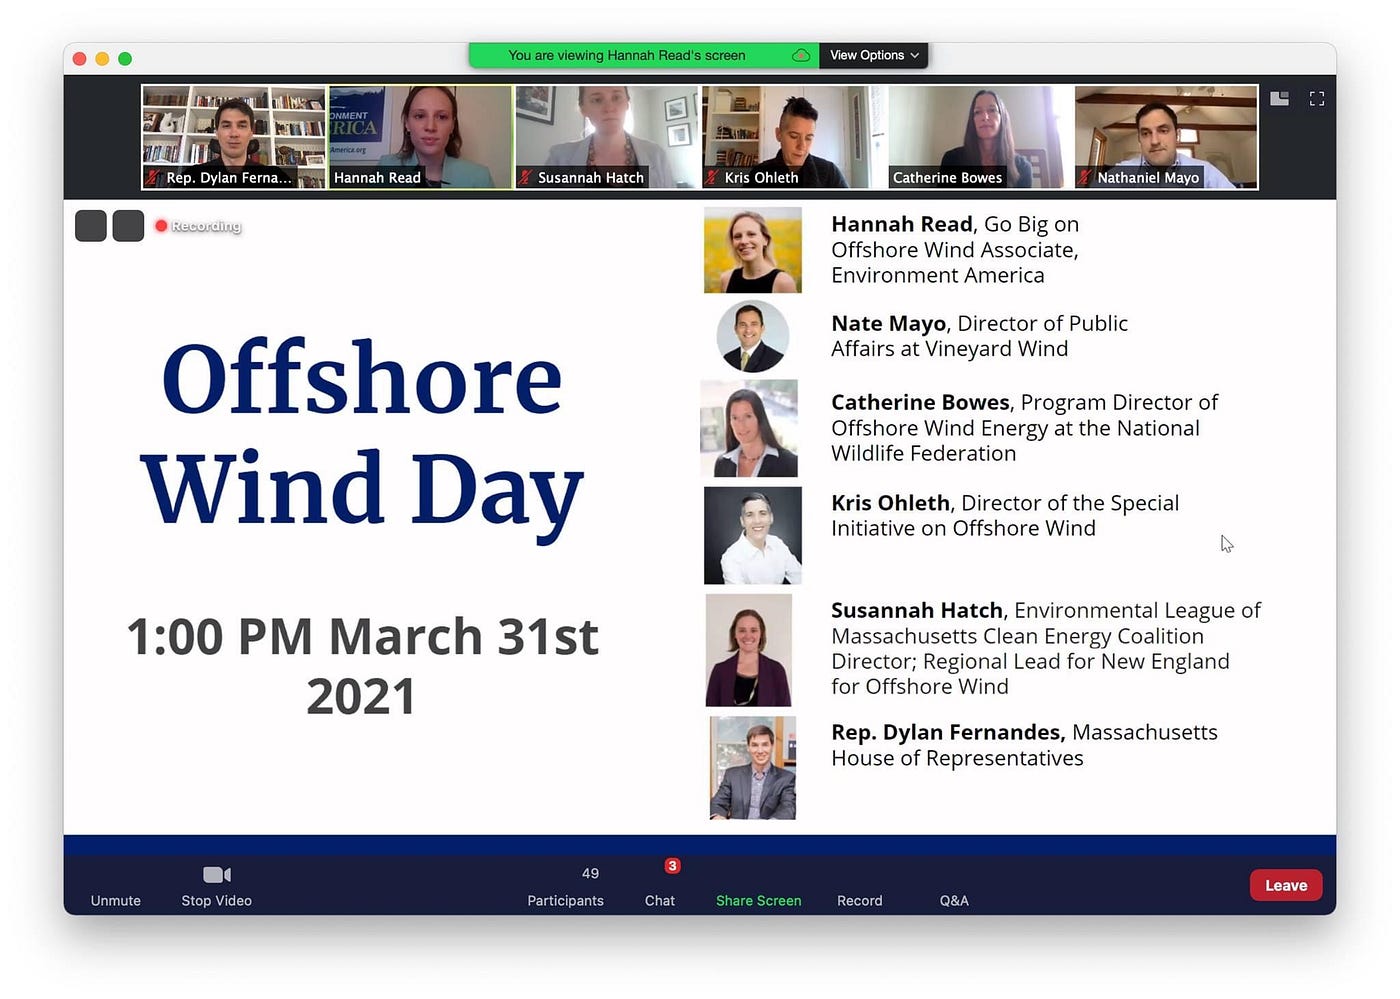Click the green 'viewing Hannah Read's screen' banner

coord(644,55)
